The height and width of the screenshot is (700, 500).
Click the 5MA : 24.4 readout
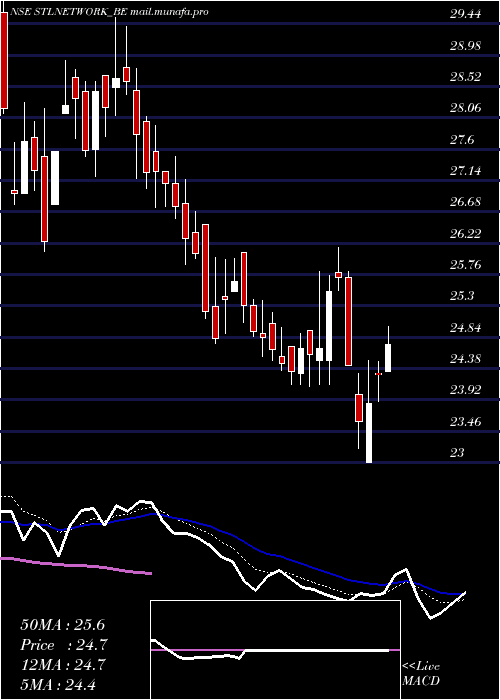coord(58,685)
